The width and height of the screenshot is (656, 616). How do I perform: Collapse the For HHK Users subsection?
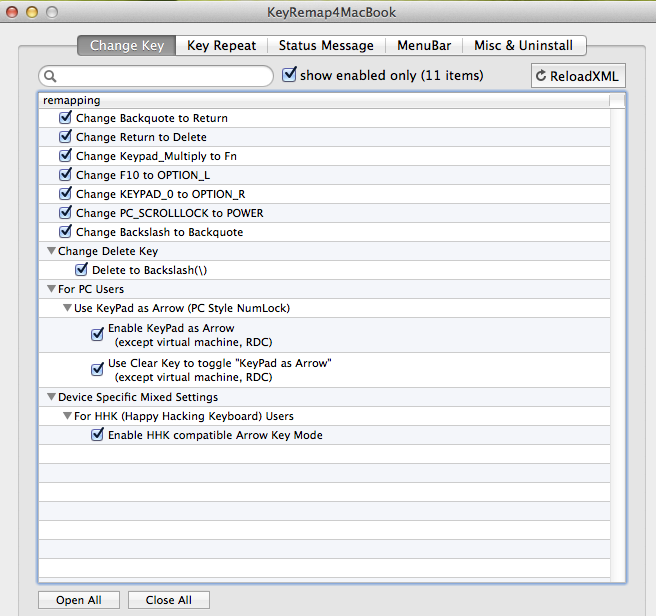(67, 416)
